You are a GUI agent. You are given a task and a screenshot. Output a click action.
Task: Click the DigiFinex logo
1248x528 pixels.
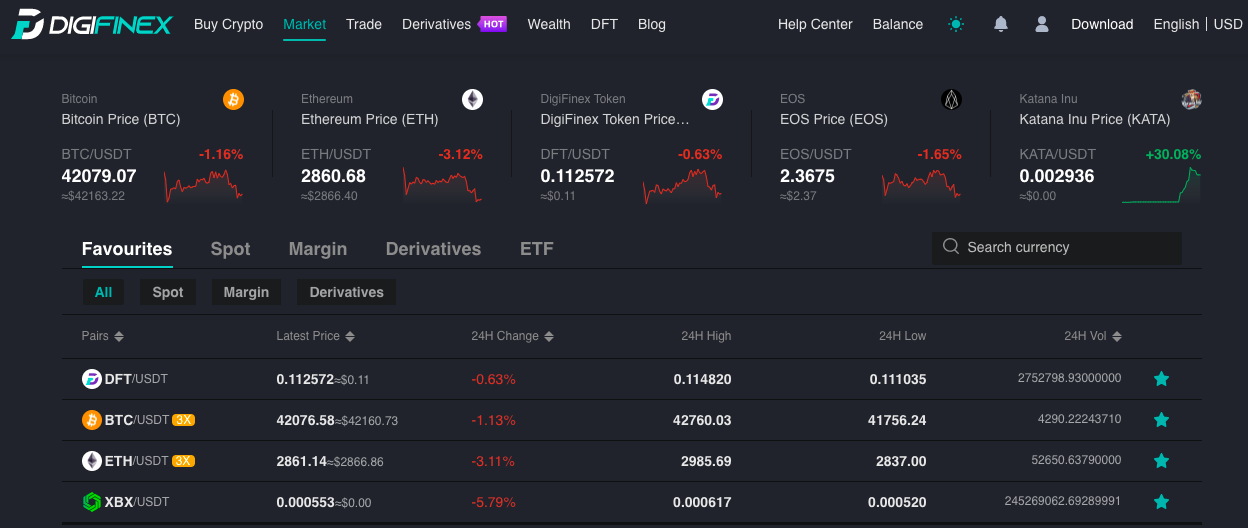[92, 24]
